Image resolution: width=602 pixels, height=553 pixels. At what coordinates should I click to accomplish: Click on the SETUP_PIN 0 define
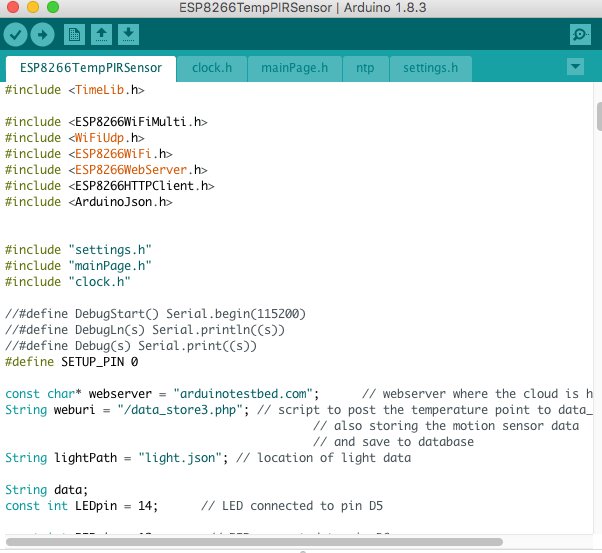tap(71, 362)
